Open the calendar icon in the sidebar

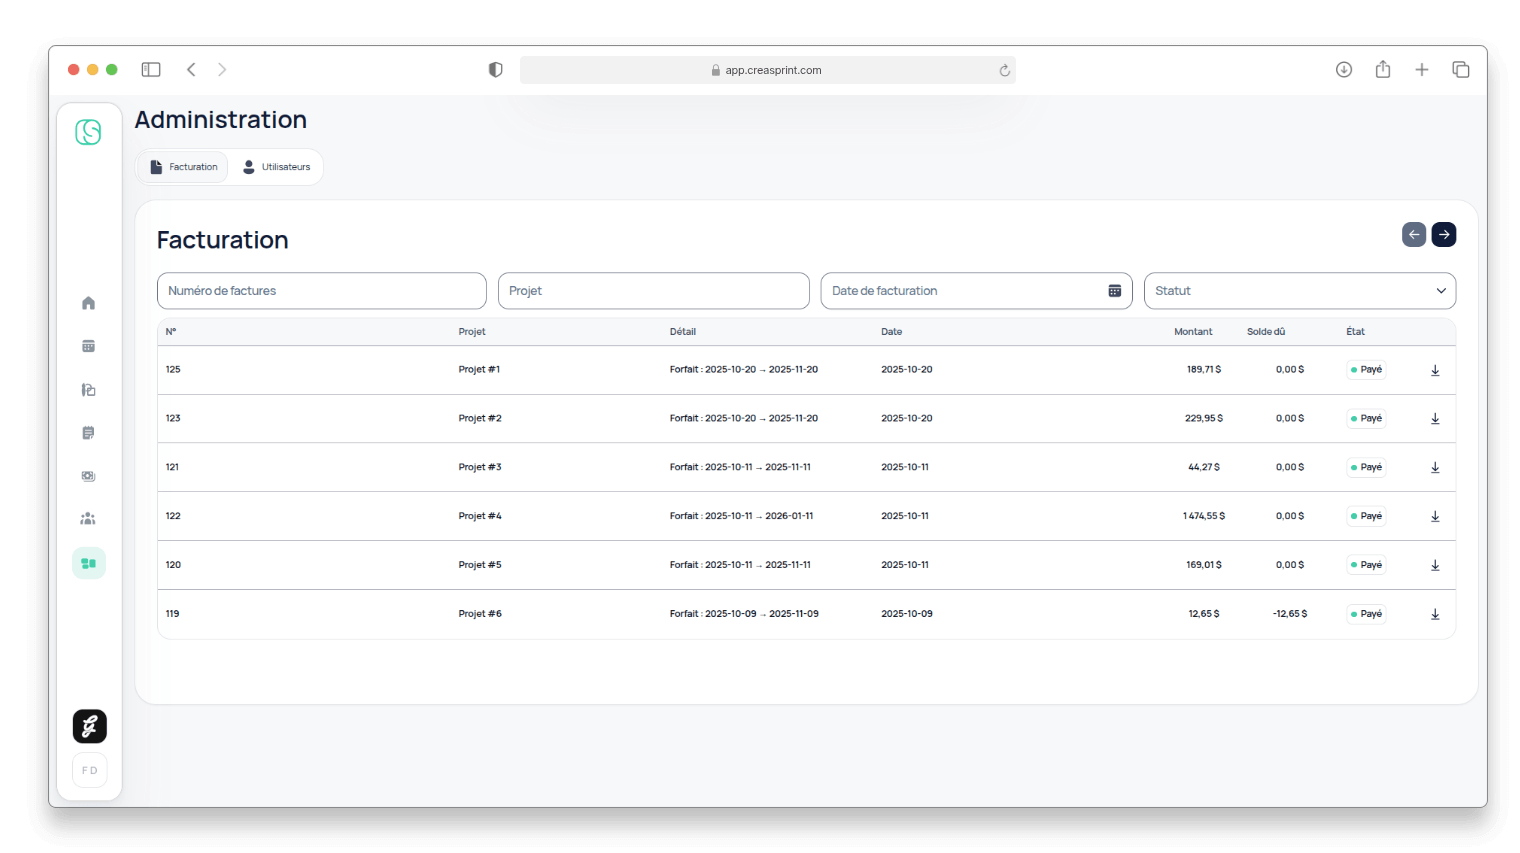89,346
